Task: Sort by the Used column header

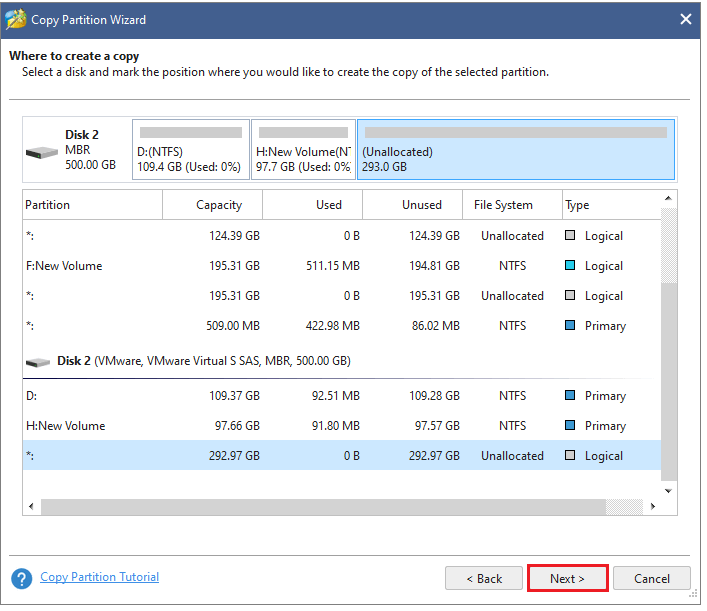Action: click(x=312, y=205)
